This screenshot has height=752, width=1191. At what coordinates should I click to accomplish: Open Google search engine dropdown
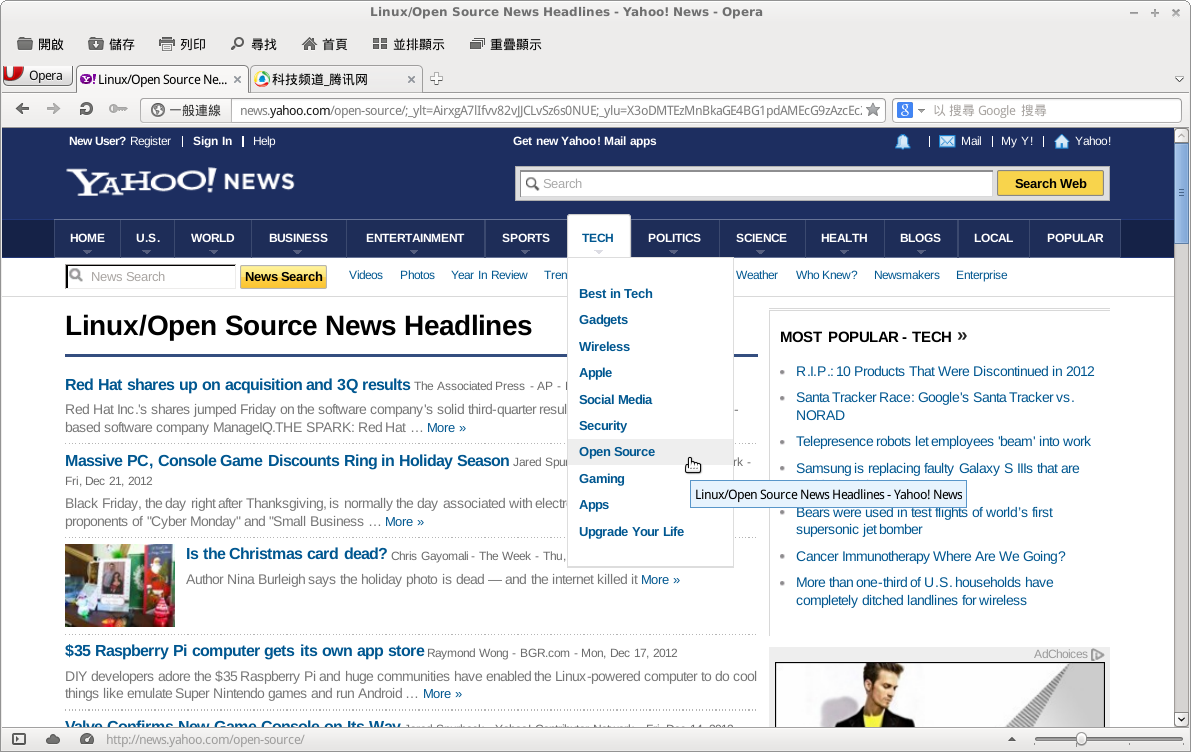click(911, 110)
